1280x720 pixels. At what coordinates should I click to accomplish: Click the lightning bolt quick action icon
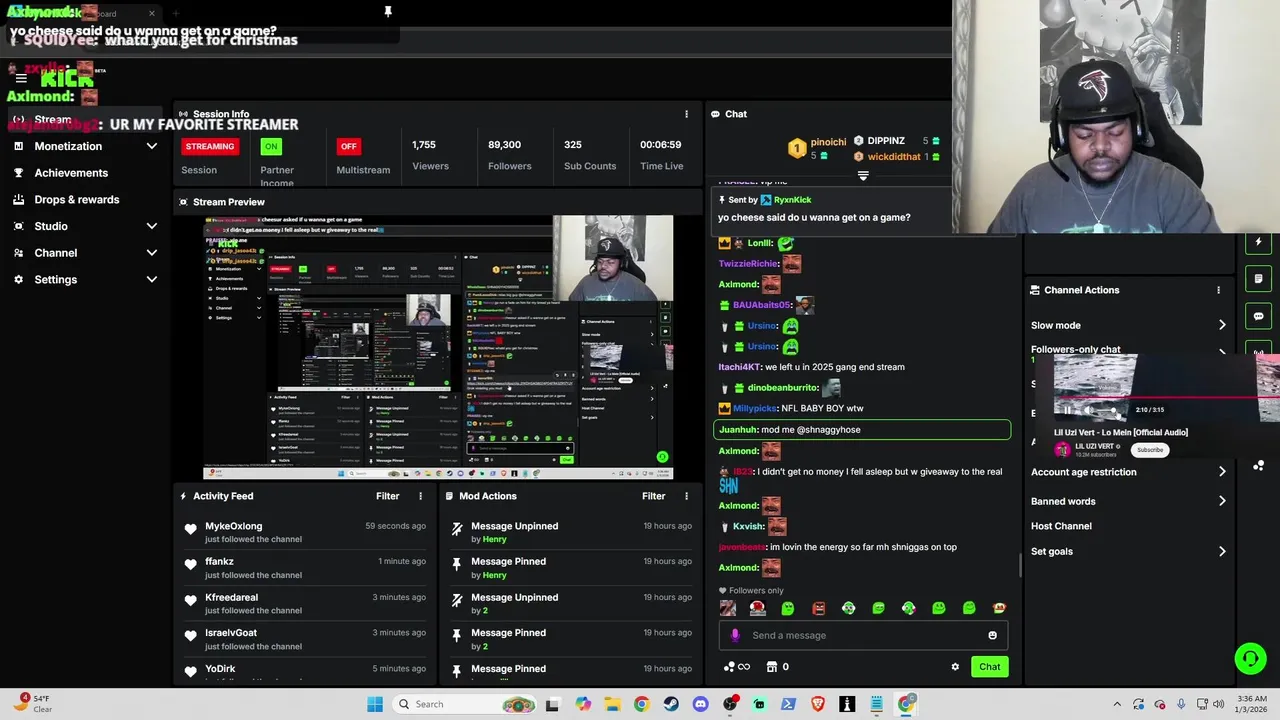coord(1258,242)
